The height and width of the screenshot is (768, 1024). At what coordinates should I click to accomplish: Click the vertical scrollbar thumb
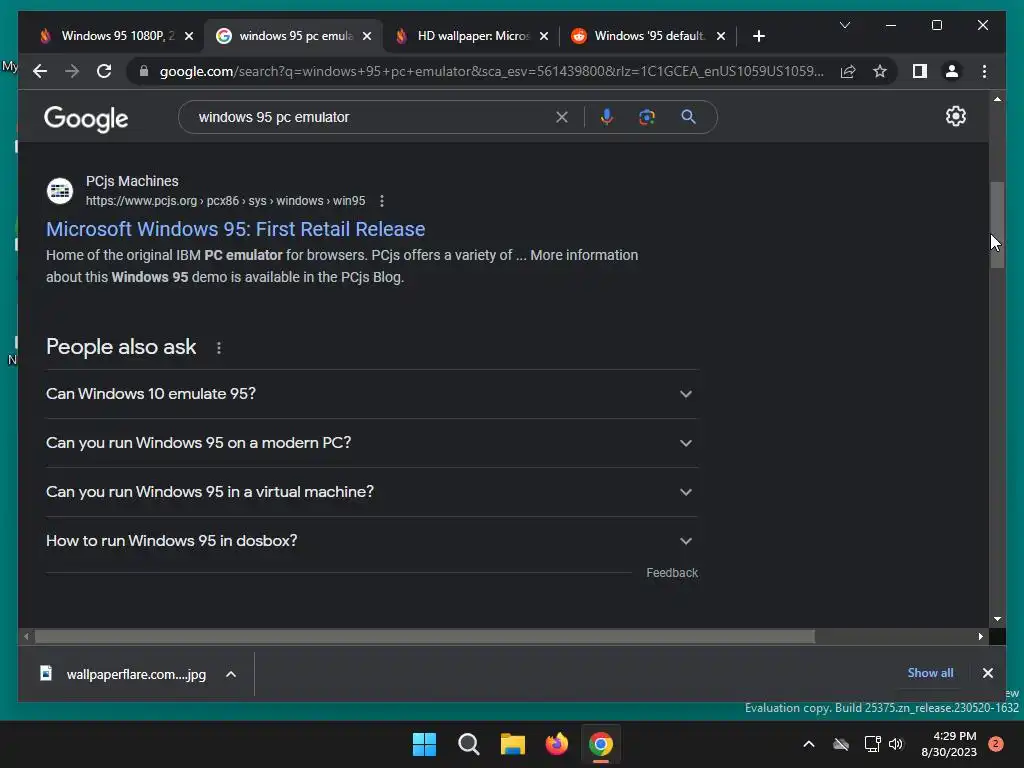997,225
